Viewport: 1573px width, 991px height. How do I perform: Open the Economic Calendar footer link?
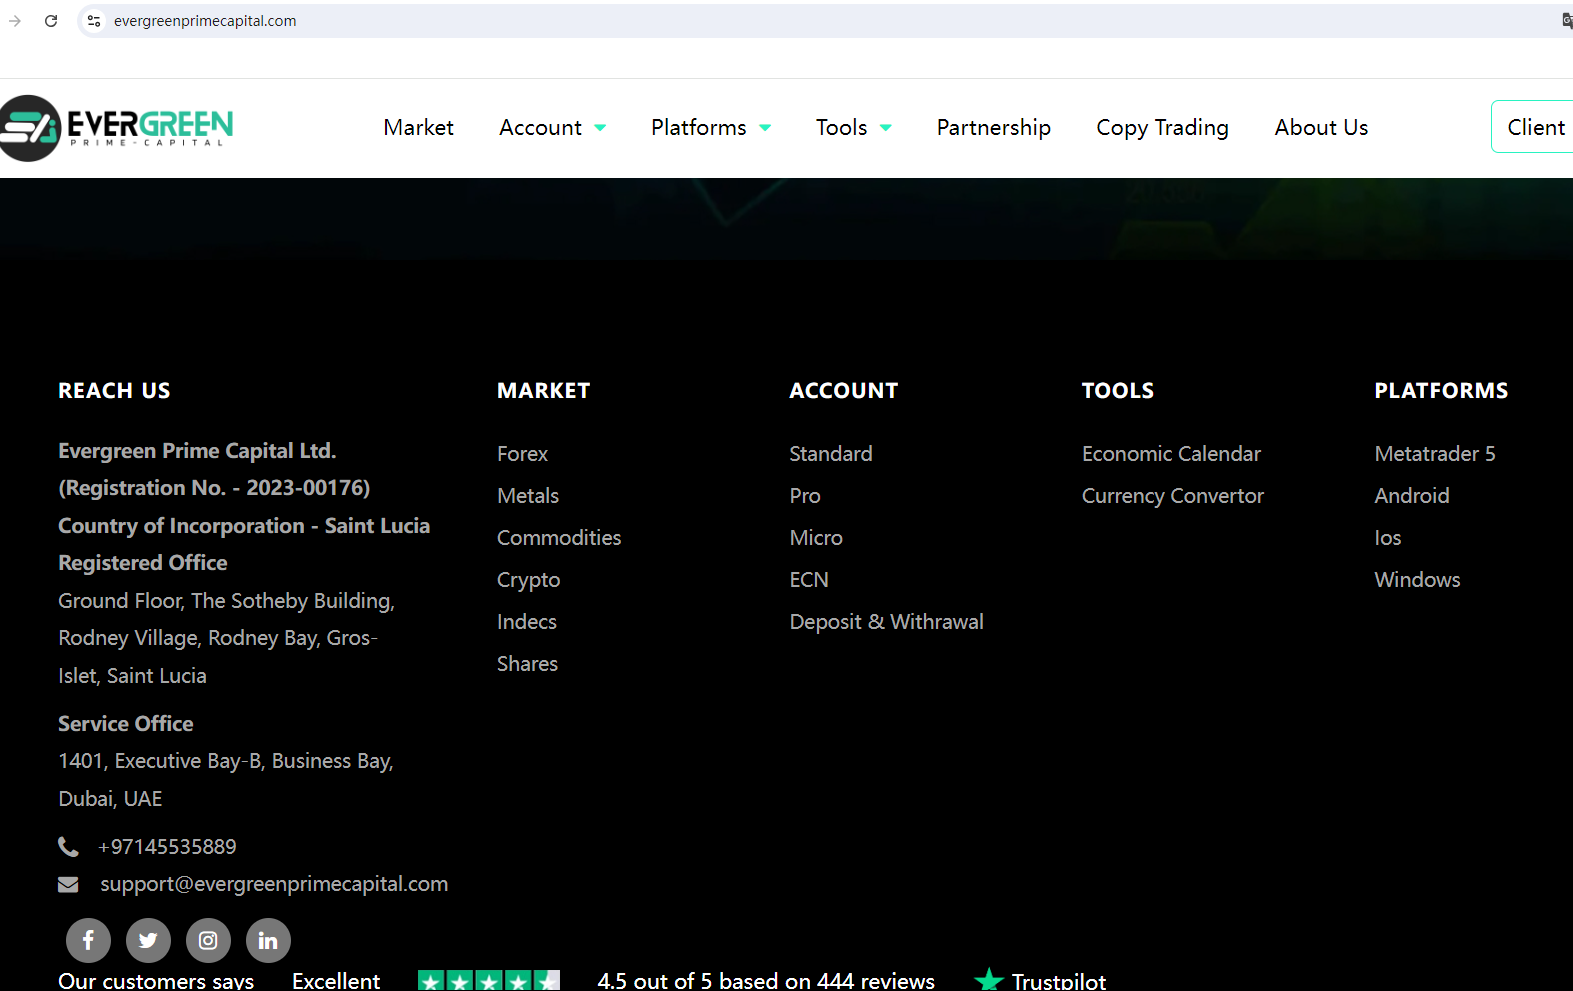coord(1171,454)
